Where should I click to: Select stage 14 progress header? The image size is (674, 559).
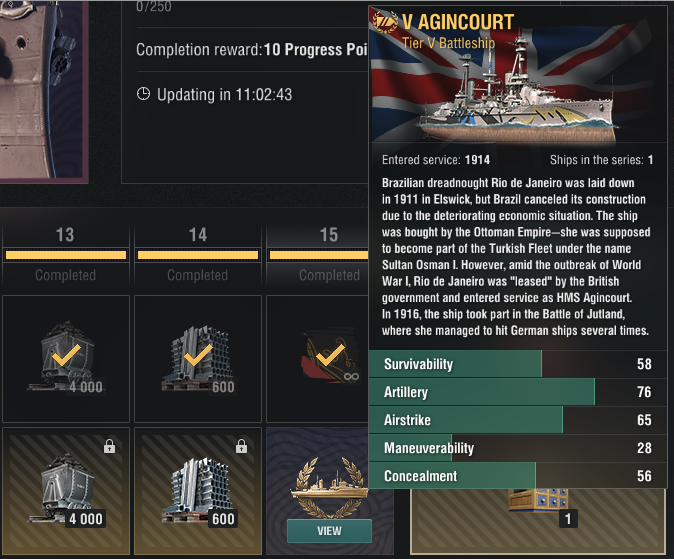tap(198, 254)
